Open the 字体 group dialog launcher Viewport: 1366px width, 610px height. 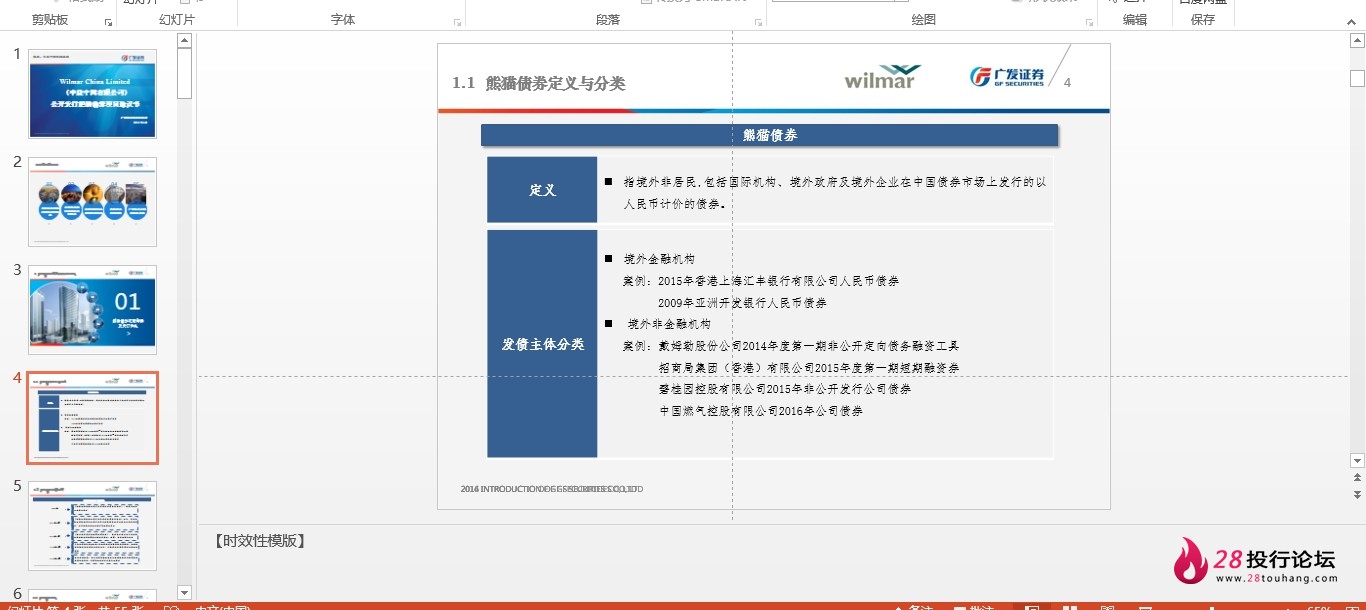[x=458, y=21]
